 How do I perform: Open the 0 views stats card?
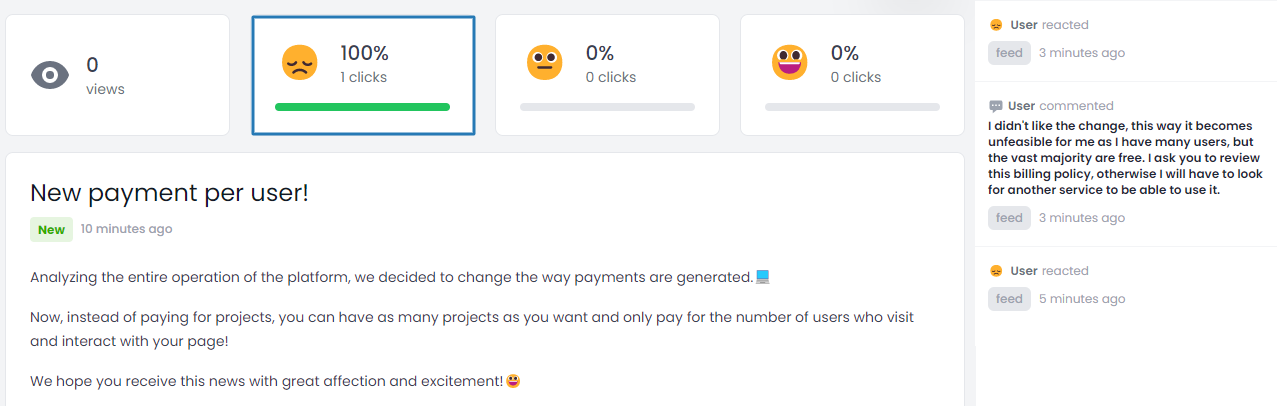coord(118,75)
